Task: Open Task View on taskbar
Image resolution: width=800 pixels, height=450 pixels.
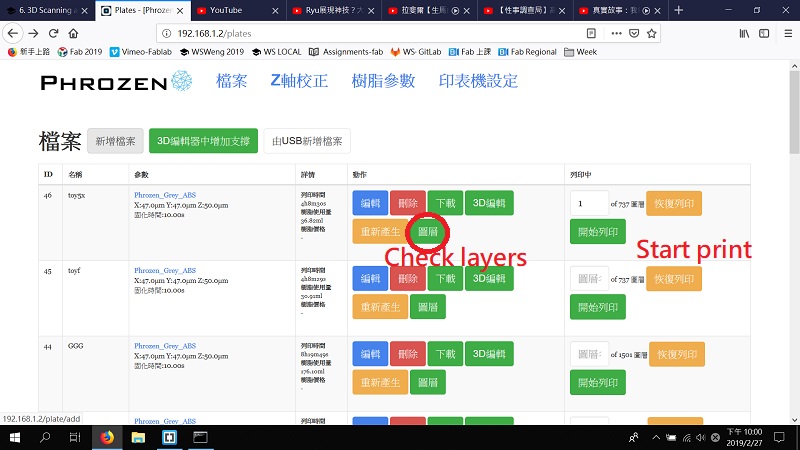Action: click(75, 437)
